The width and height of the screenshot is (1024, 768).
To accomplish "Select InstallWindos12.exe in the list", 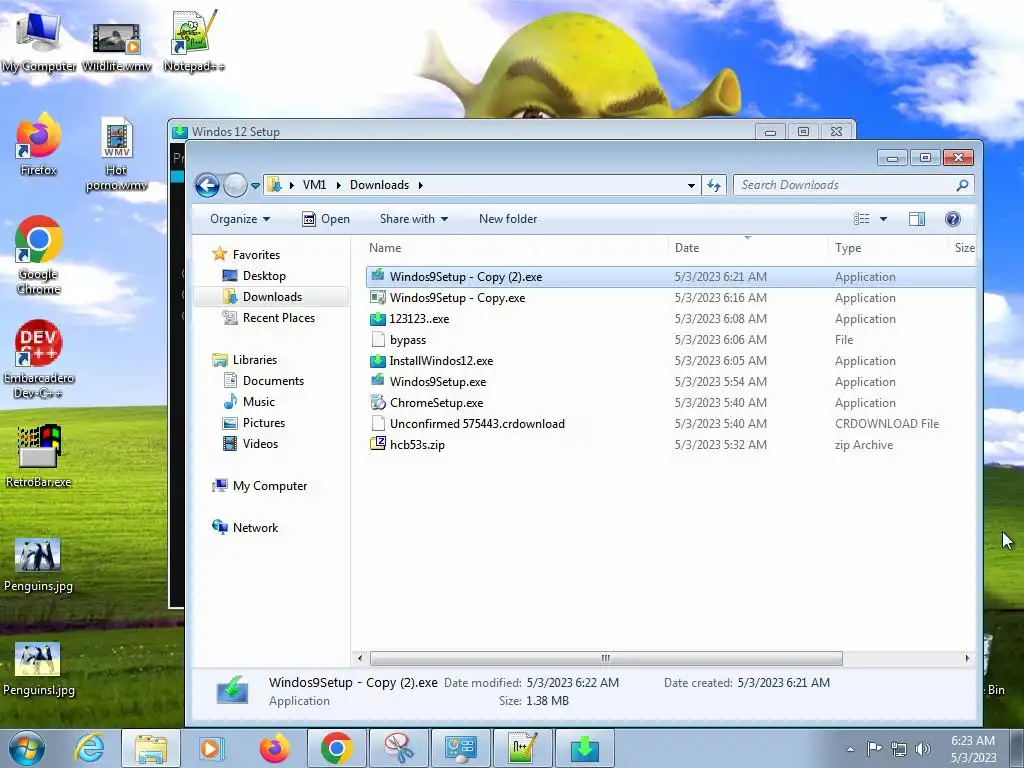I will click(x=671, y=360).
